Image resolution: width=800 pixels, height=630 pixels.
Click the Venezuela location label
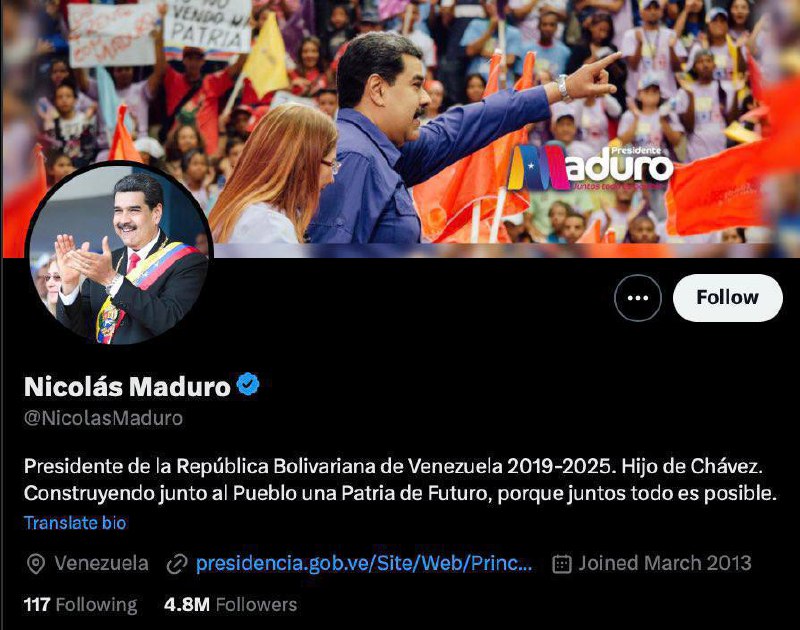(x=102, y=563)
